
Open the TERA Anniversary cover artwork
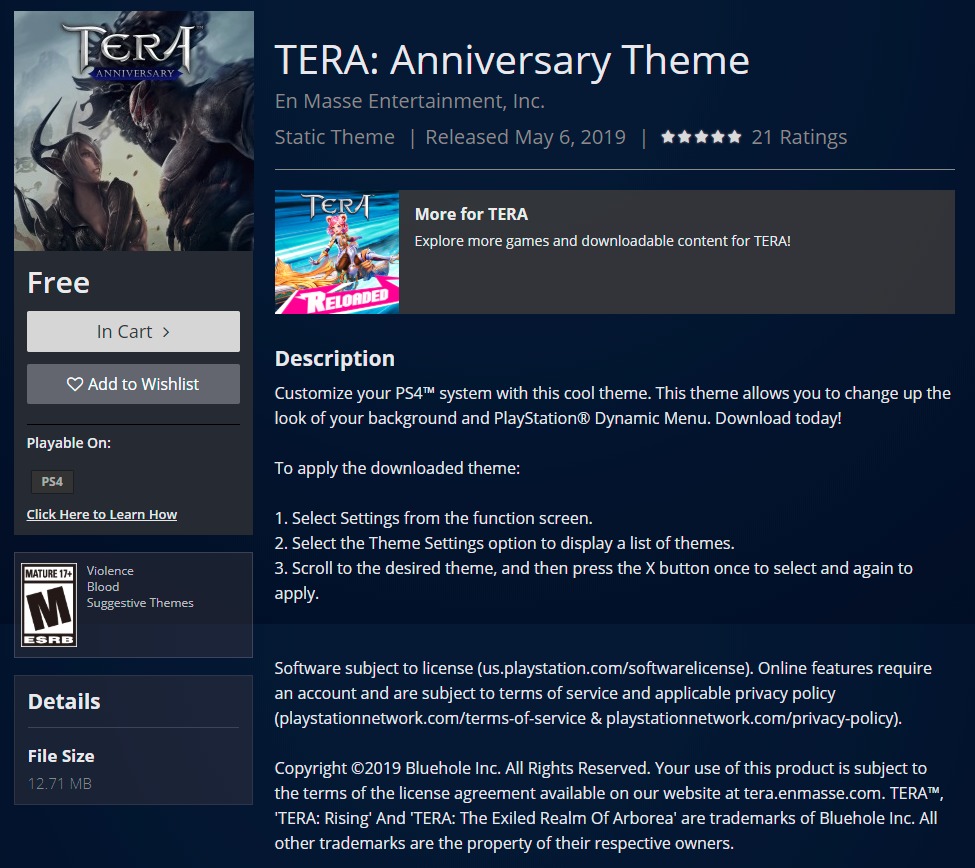[134, 131]
